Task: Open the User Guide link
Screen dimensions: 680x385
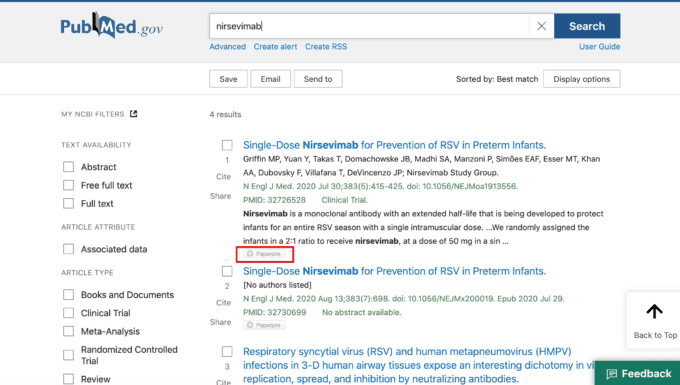Action: 599,46
